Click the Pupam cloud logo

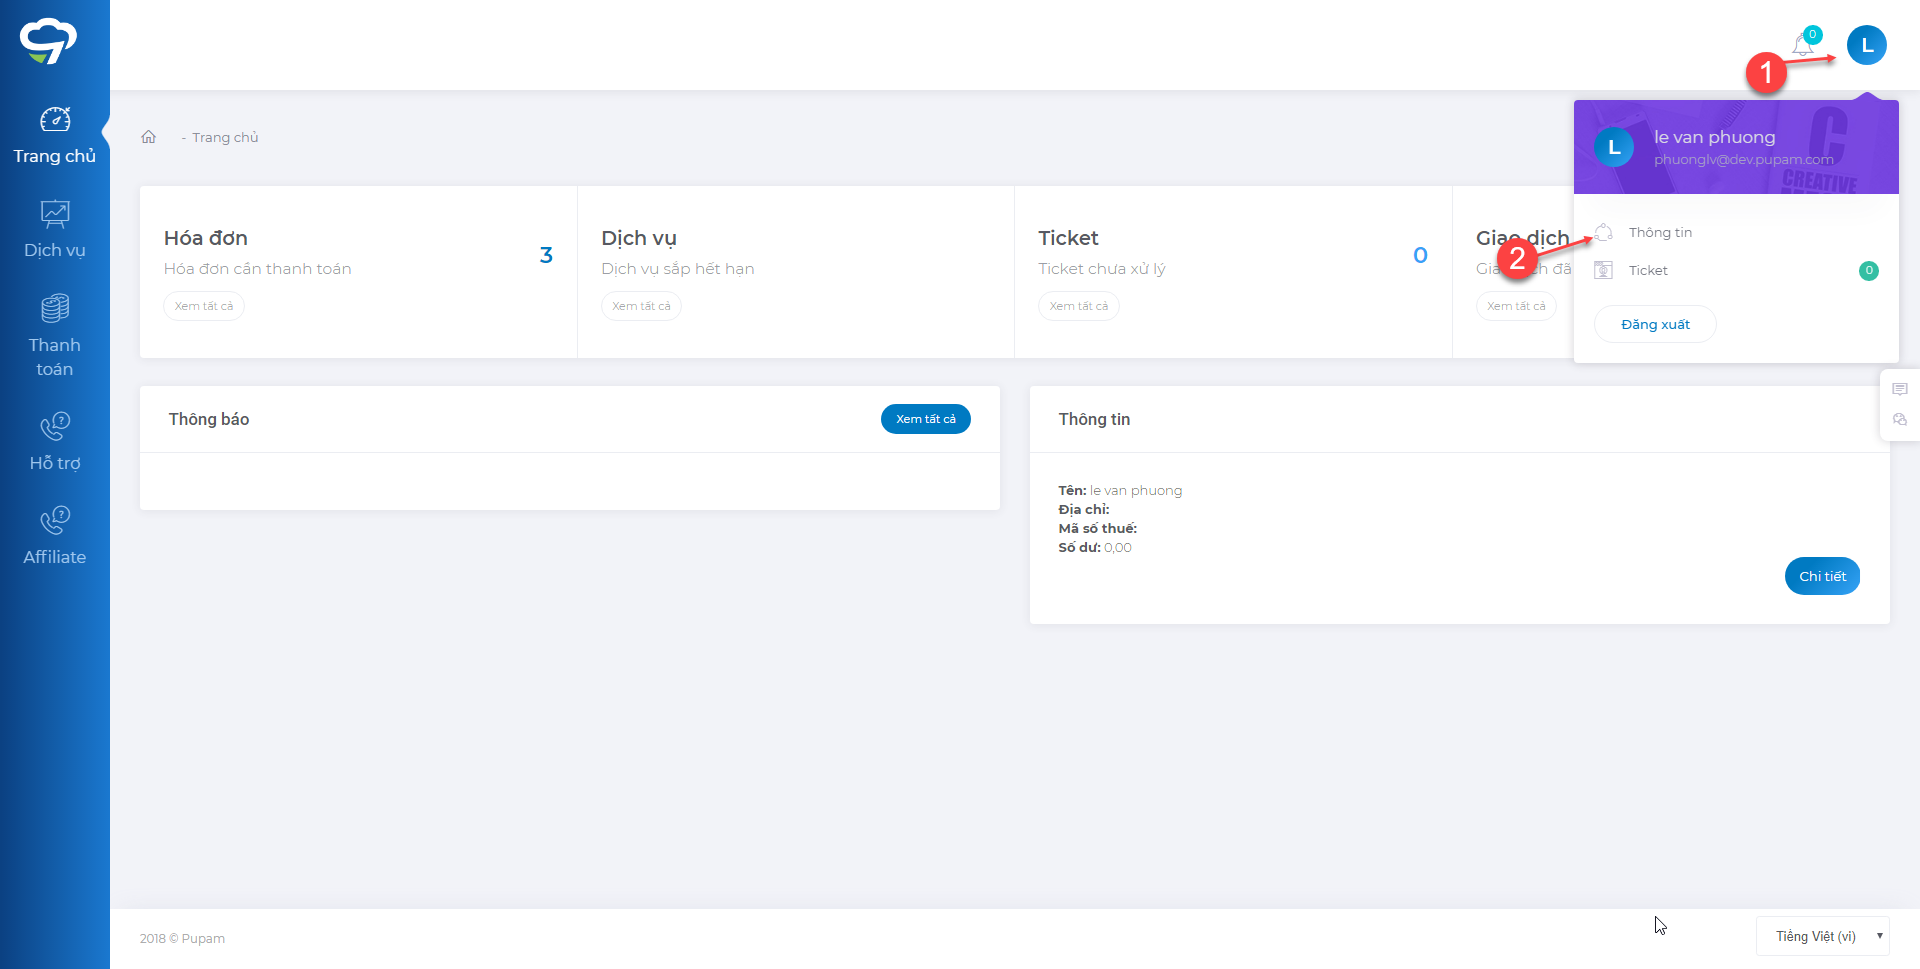(48, 41)
